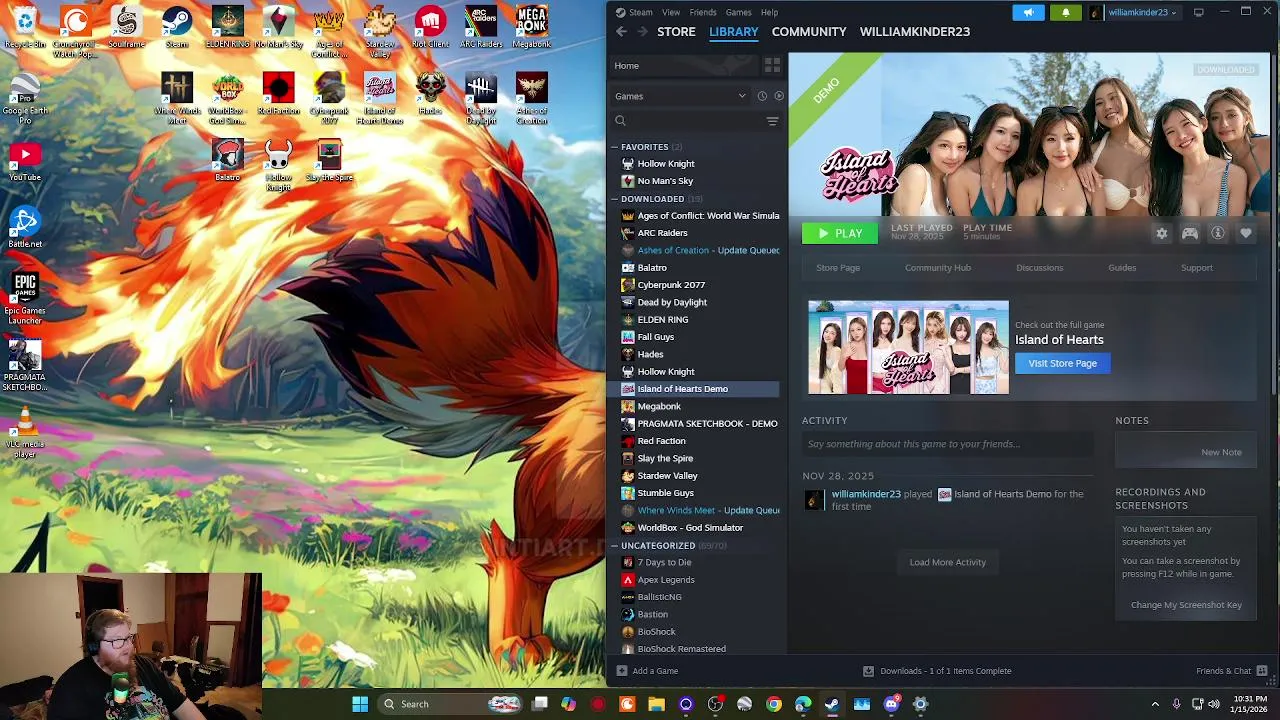The image size is (1280, 720).
Task: Select Riot Client desktop icon
Action: (x=430, y=27)
